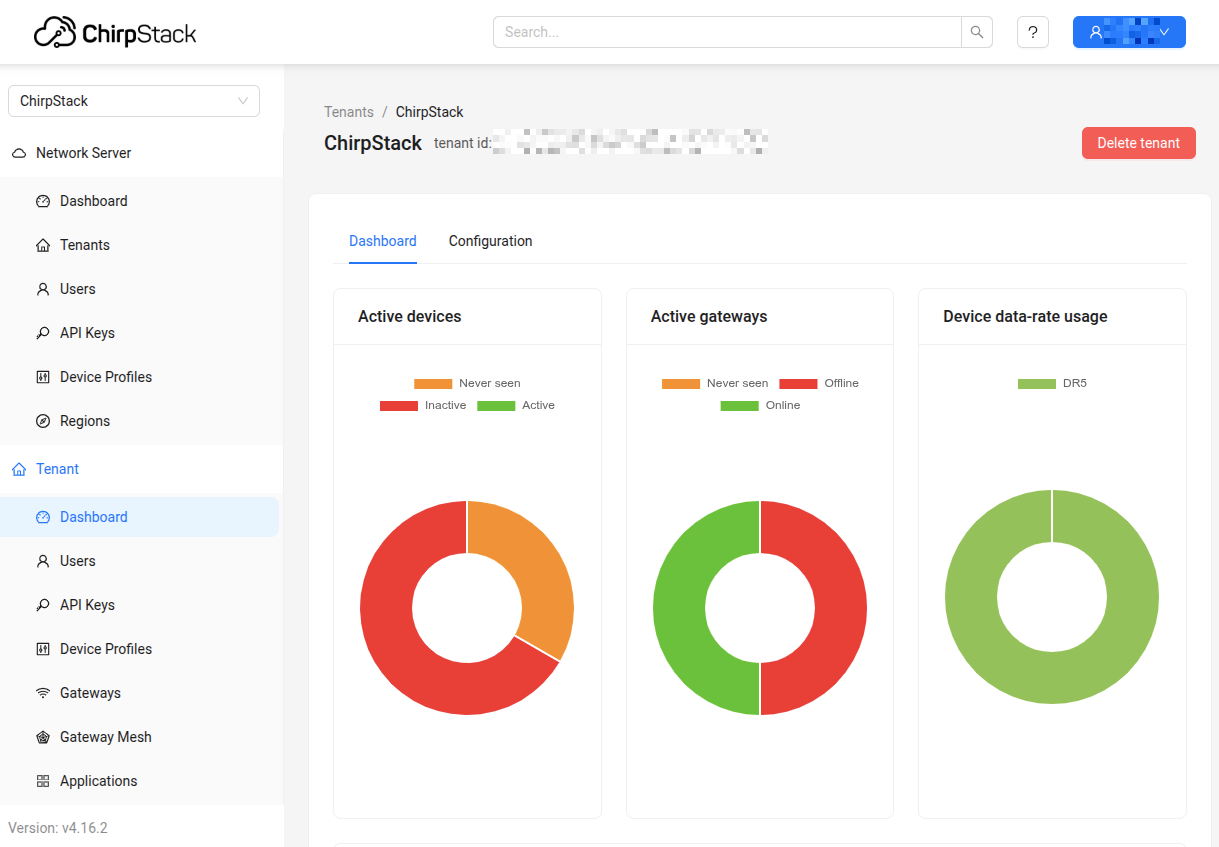Click the Tenant Device Profiles sliders icon
1219x847 pixels.
(43, 649)
